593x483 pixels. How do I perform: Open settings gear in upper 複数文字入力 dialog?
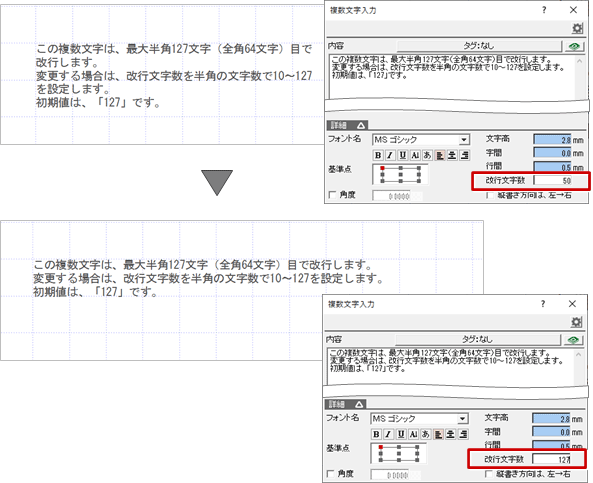577,28
